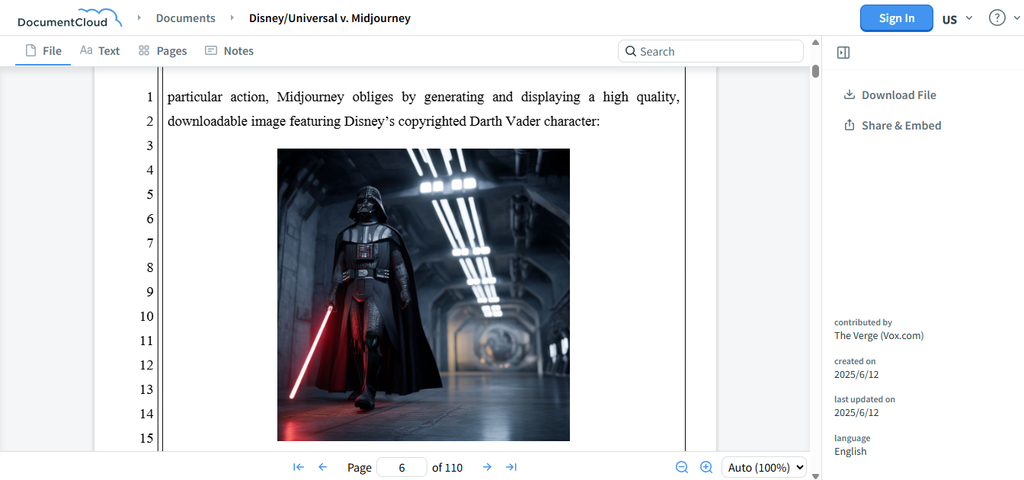Open the Auto (100%) zoom dropdown
1024x480 pixels.
pos(764,468)
